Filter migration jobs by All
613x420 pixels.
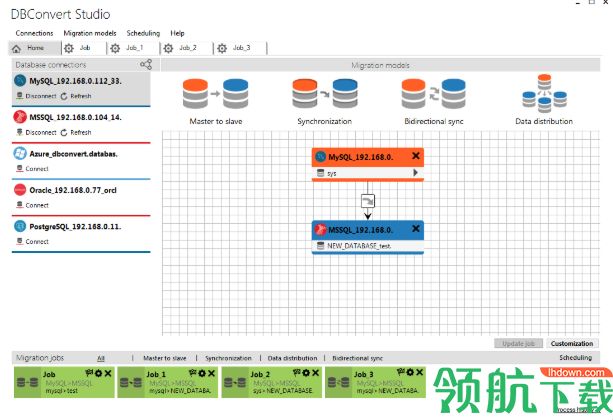click(x=101, y=358)
